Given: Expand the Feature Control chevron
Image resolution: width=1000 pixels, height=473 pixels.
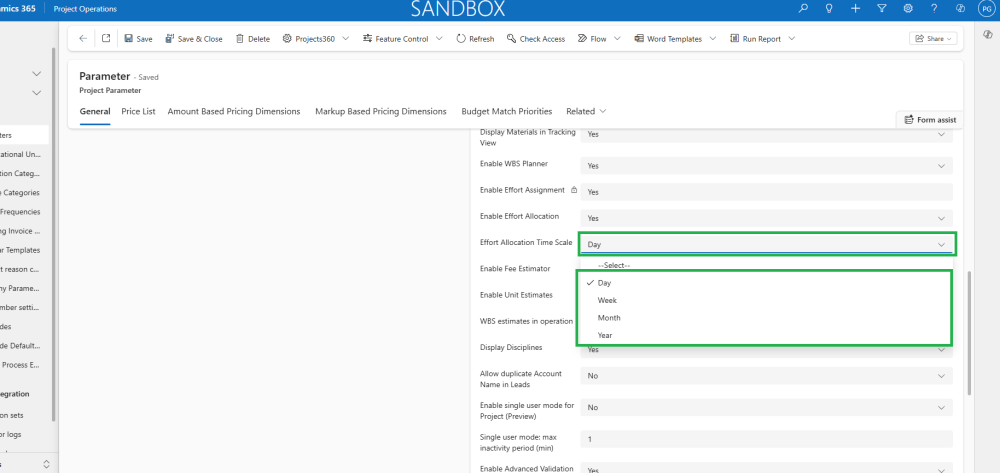Looking at the screenshot, I should click(439, 39).
